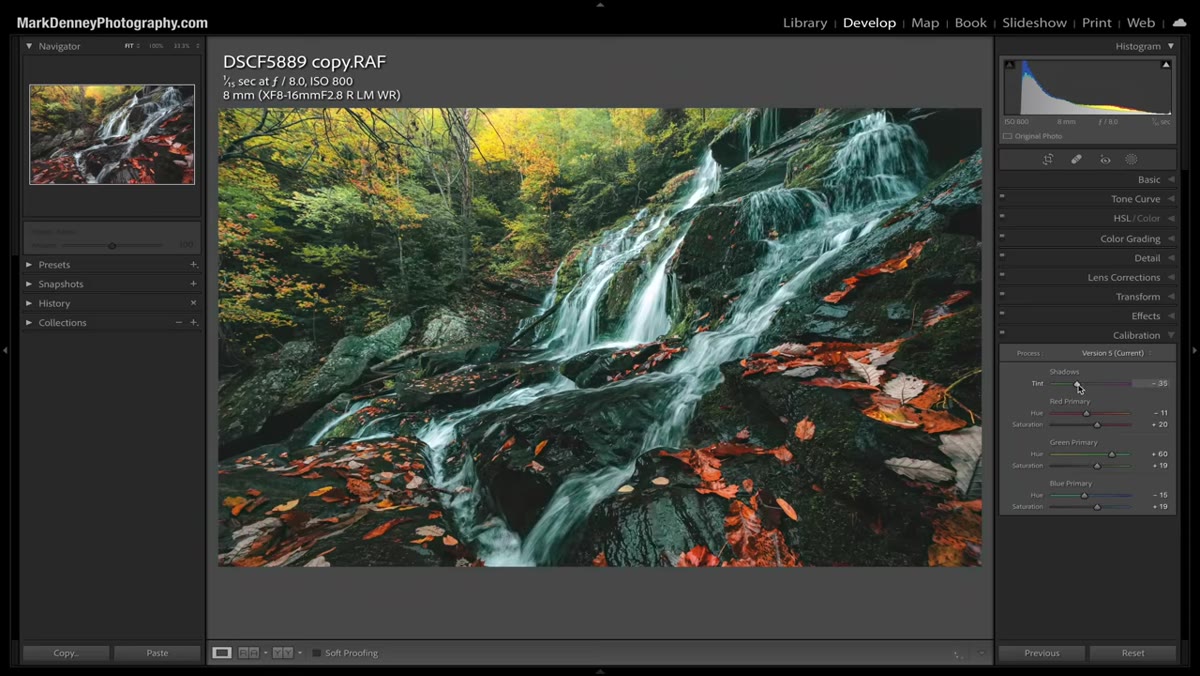The image size is (1200, 676).
Task: Expand the Detail panel
Action: (1171, 257)
